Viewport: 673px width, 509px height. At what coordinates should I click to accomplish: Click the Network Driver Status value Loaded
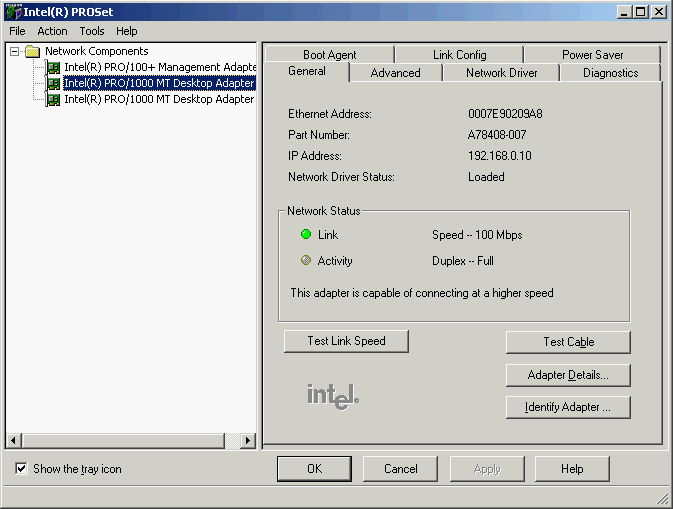click(x=486, y=177)
